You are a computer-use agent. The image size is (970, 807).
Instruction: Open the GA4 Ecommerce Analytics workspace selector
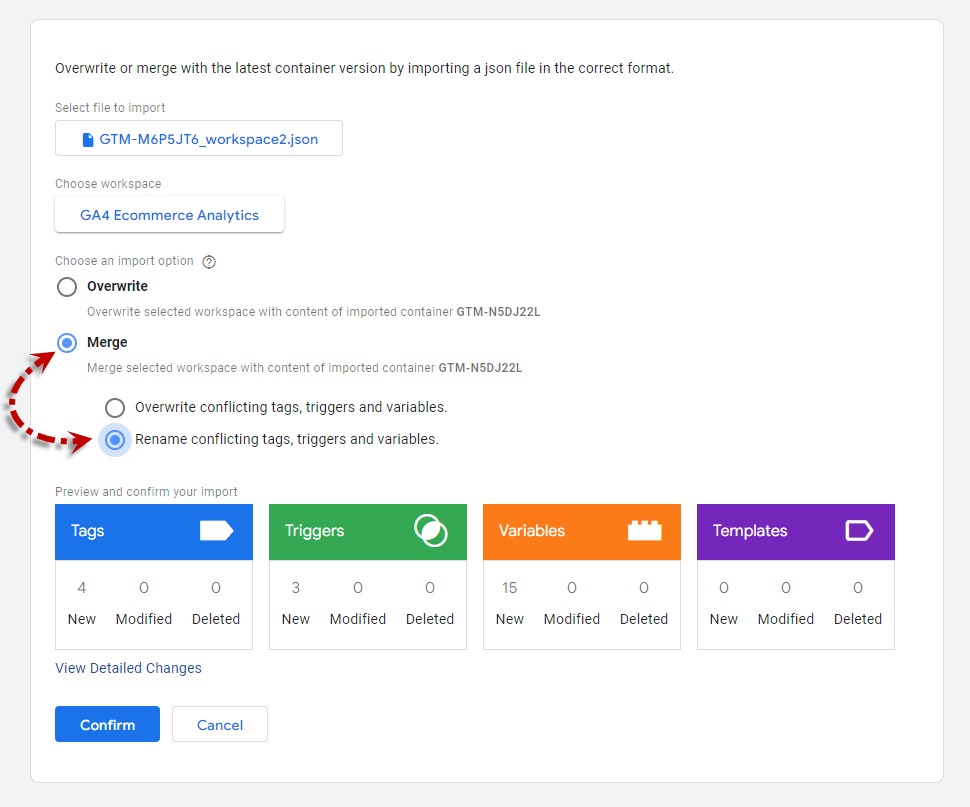pyautogui.click(x=170, y=215)
